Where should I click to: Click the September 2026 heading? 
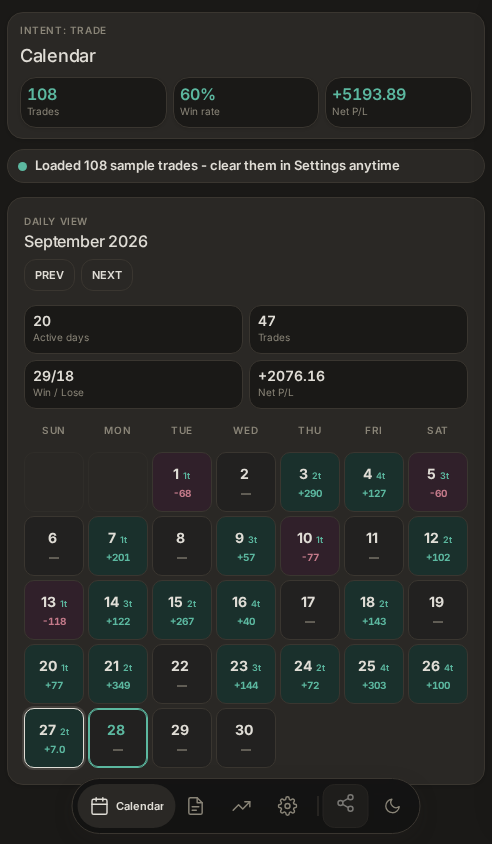coord(86,242)
